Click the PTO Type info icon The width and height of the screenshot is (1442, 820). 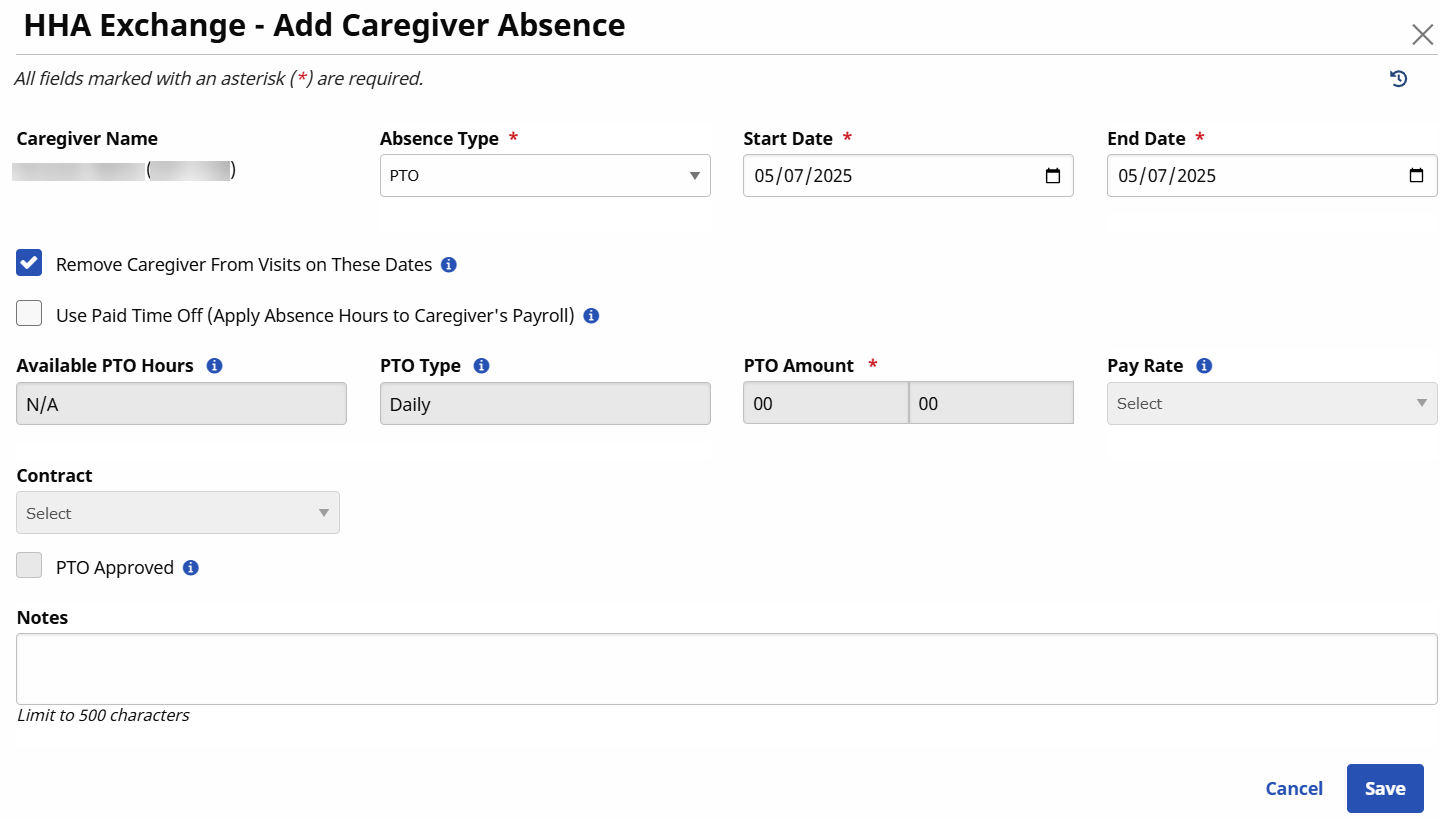pyautogui.click(x=481, y=366)
